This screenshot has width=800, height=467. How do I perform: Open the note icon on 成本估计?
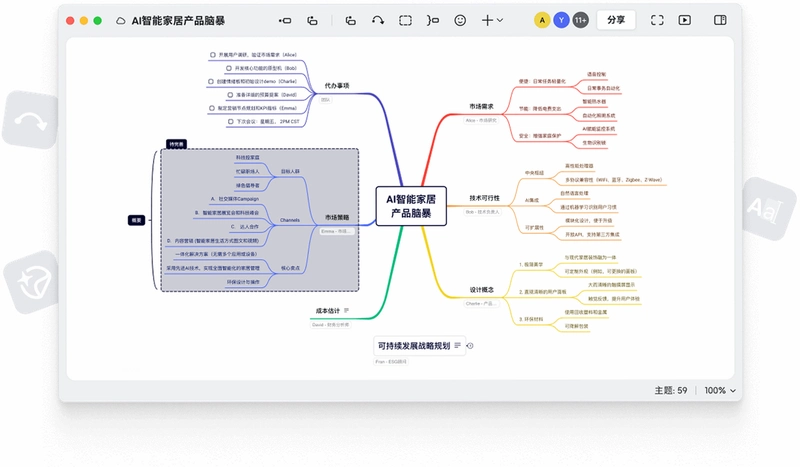tap(346, 310)
